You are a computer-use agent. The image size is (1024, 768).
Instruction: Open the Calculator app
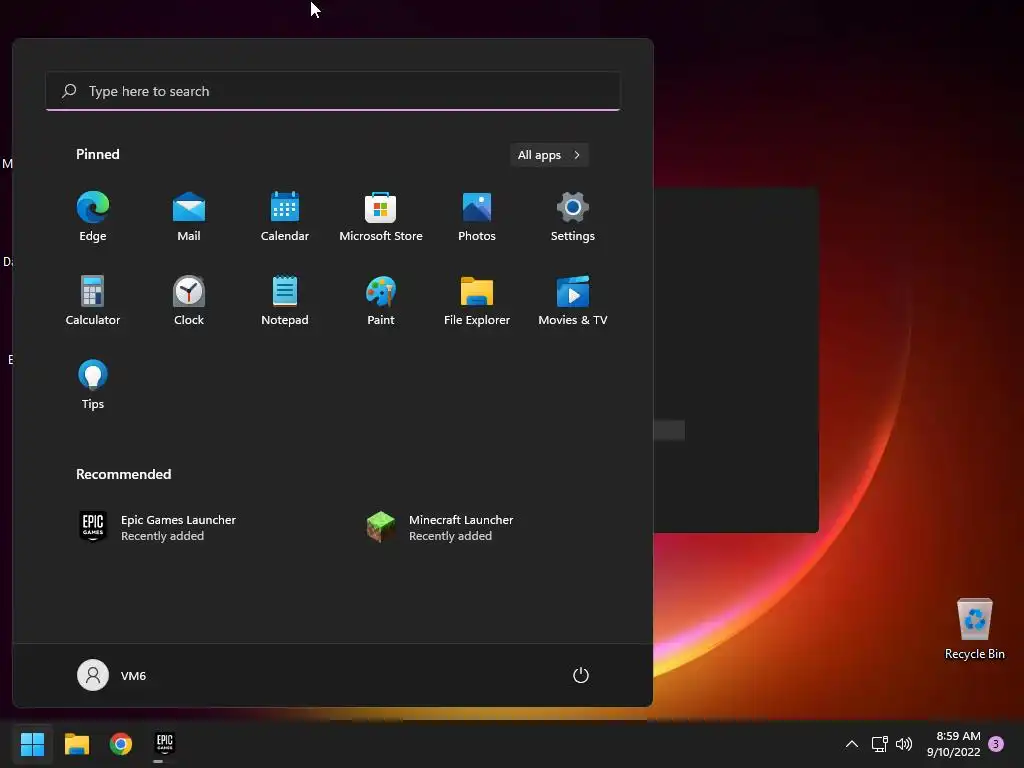click(93, 301)
